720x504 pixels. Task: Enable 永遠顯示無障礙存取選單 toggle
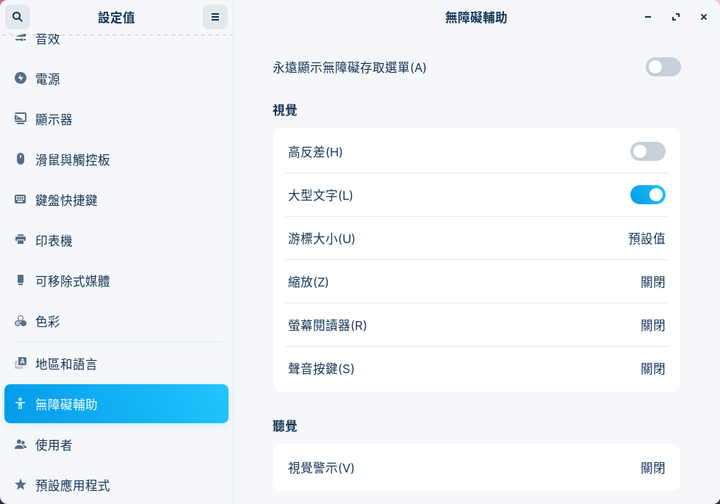(x=663, y=67)
